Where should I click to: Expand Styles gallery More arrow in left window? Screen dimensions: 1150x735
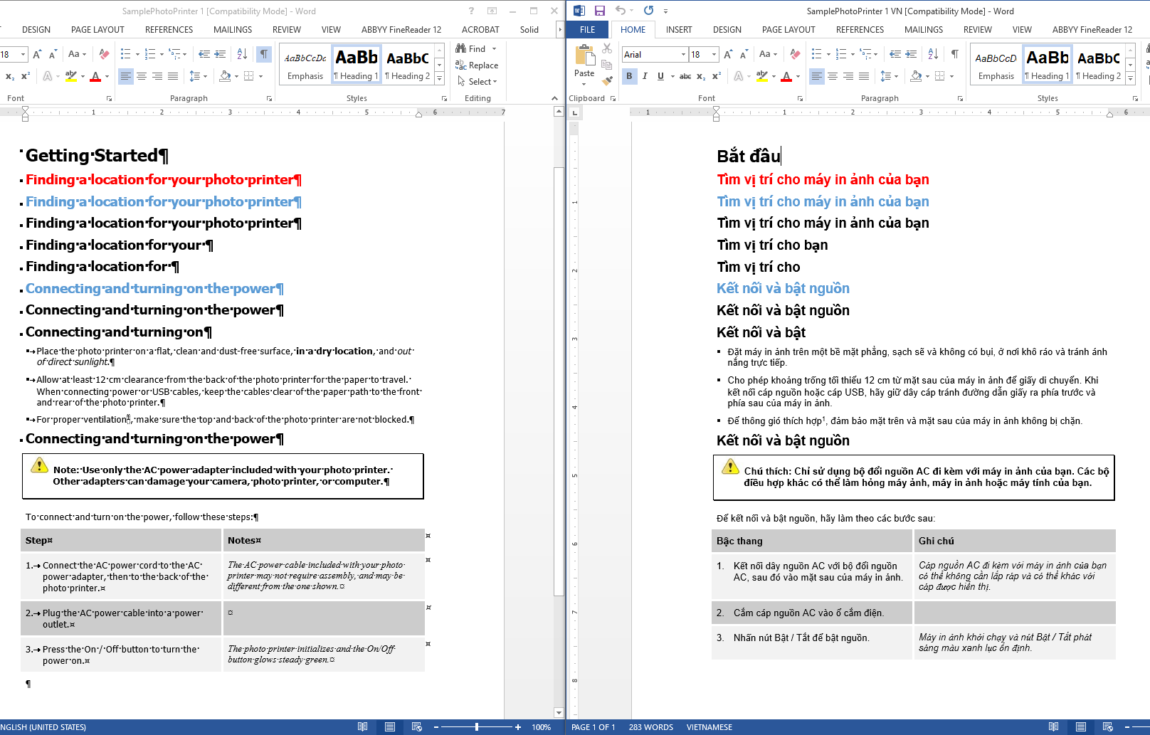pyautogui.click(x=439, y=76)
